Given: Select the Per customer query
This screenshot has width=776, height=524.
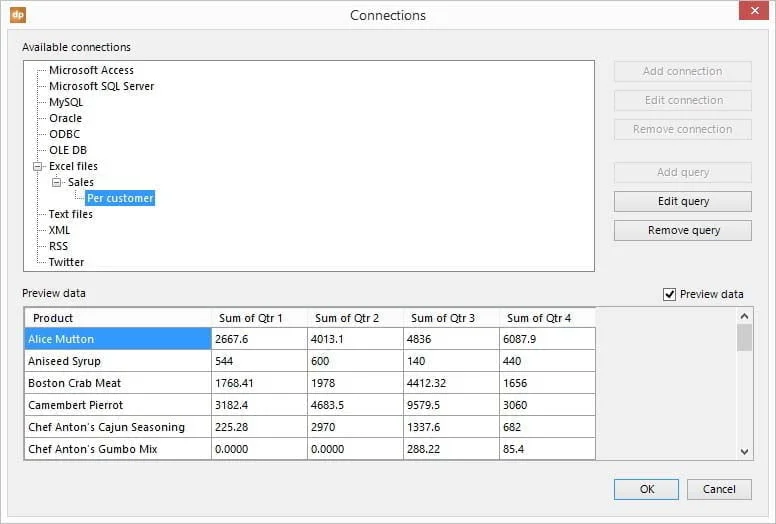Looking at the screenshot, I should coord(120,198).
